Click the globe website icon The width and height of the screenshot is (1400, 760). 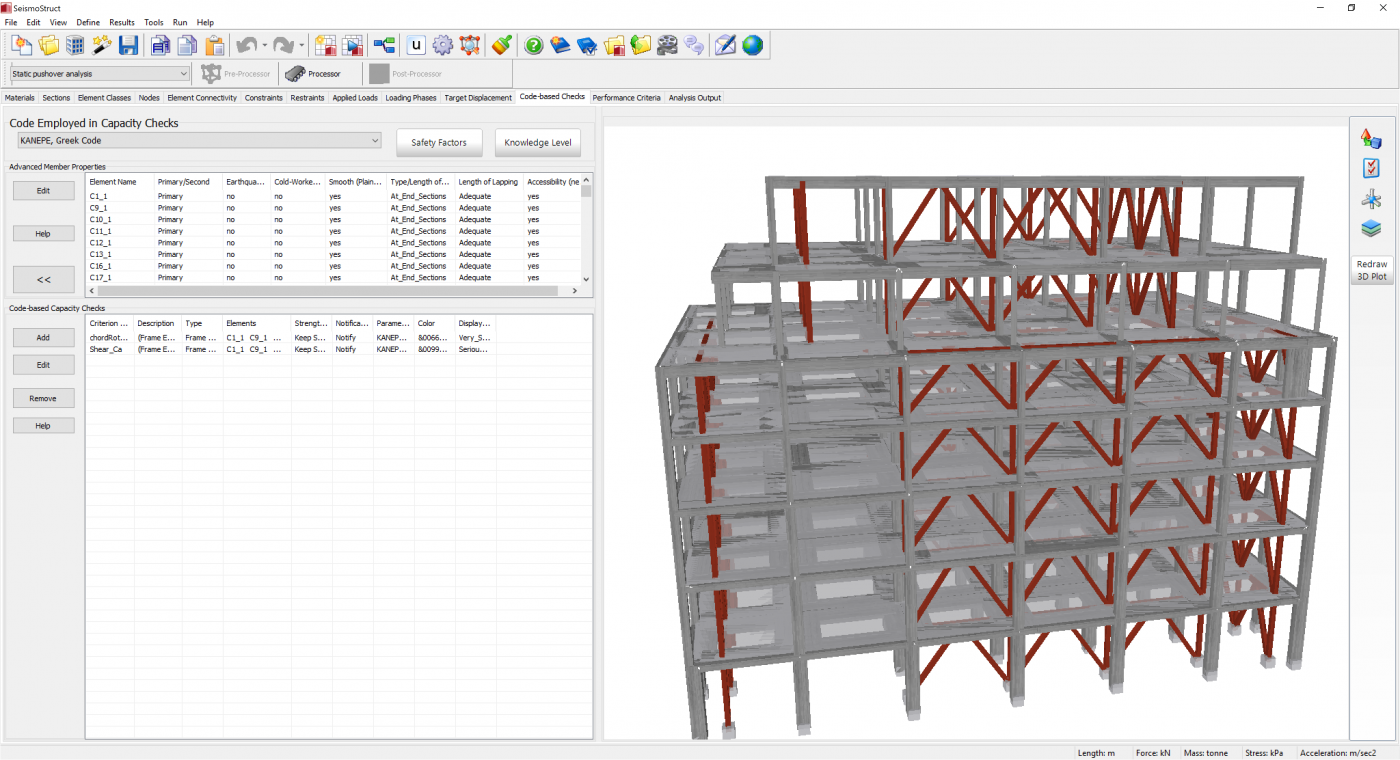tap(752, 45)
